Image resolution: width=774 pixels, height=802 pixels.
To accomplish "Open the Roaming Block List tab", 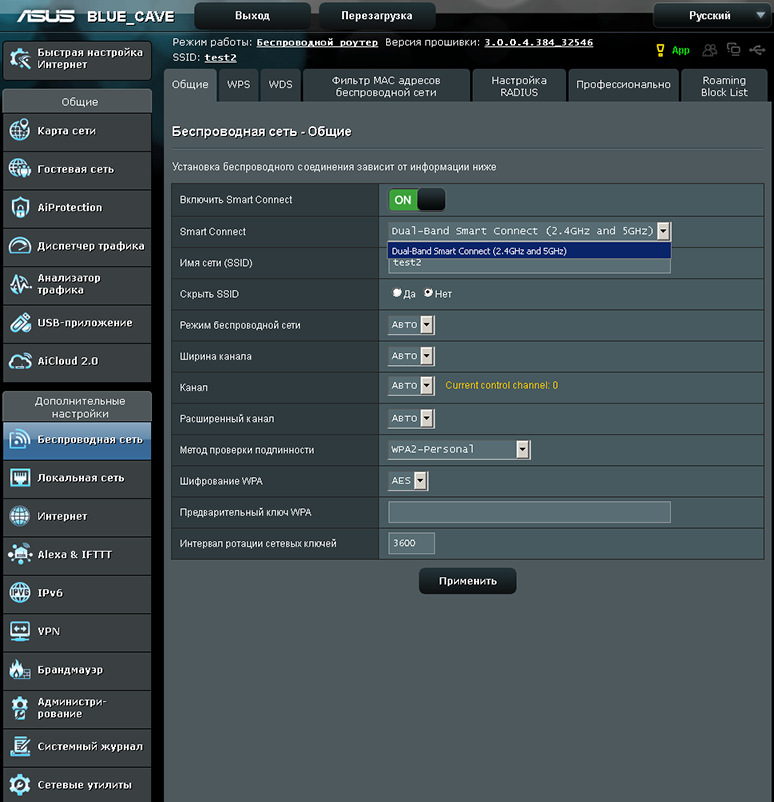I will point(724,86).
